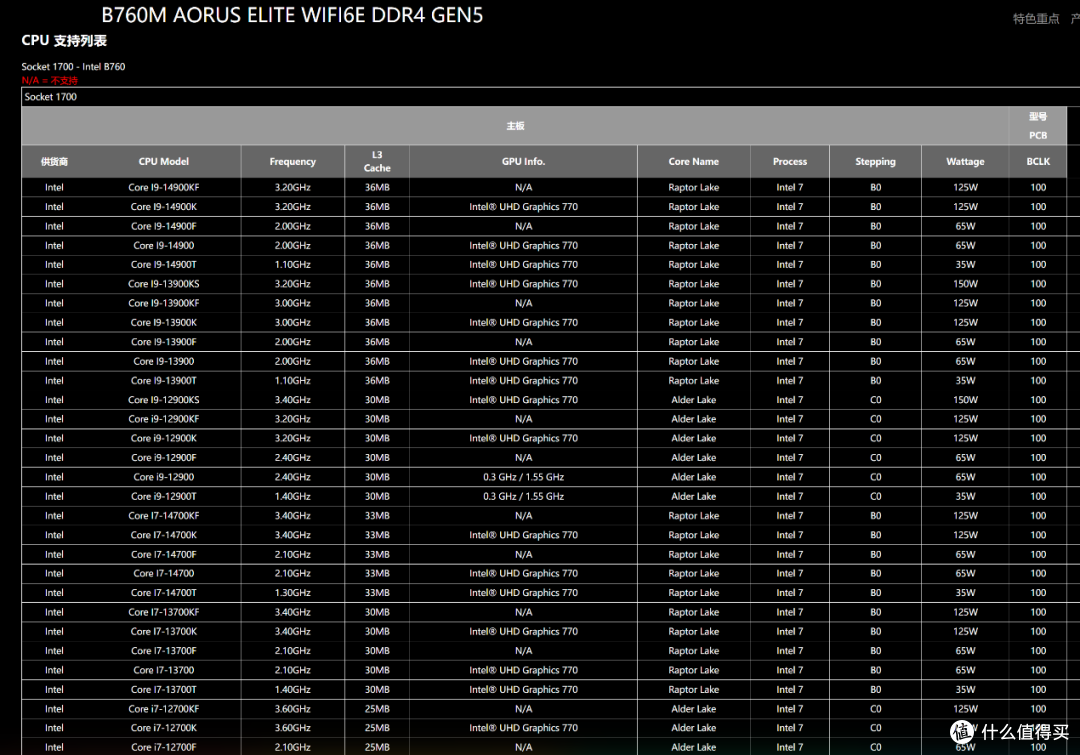Select Core I9-13900KF model cell
The width and height of the screenshot is (1080, 755).
[x=163, y=303]
